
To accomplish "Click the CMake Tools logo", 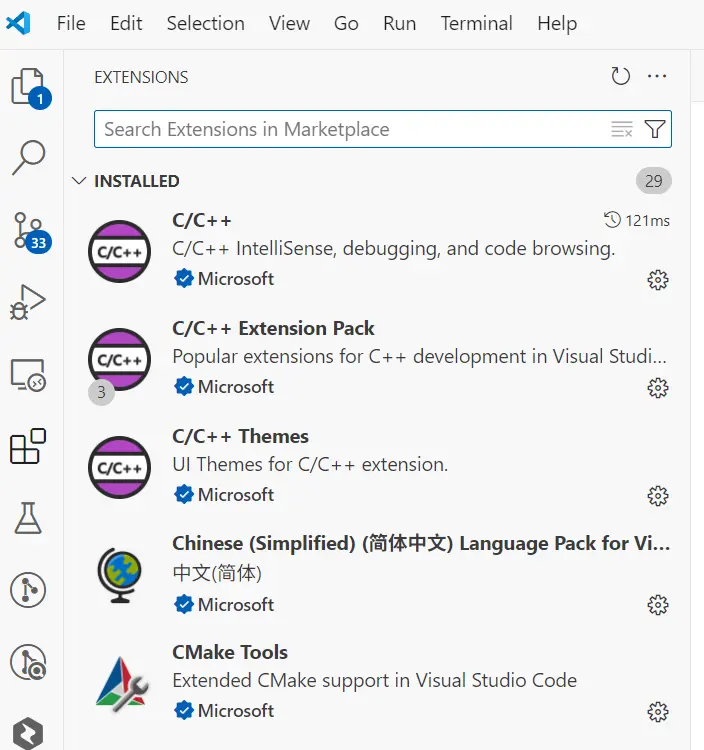I will 122,684.
